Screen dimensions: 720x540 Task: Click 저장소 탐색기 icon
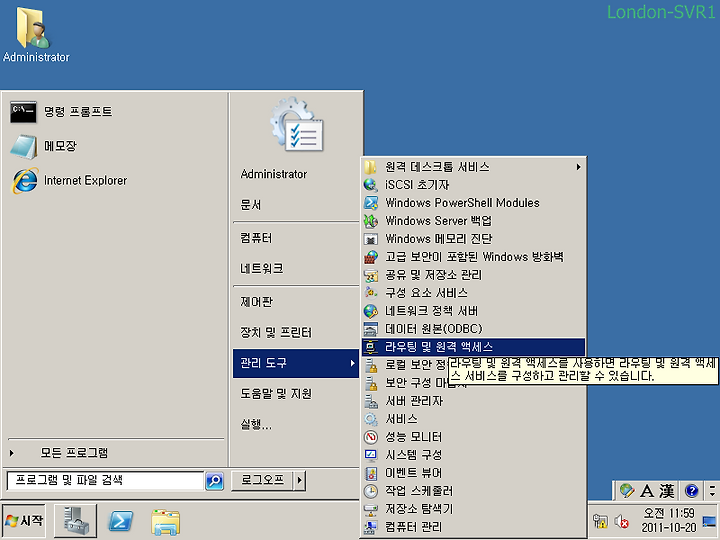pos(371,509)
